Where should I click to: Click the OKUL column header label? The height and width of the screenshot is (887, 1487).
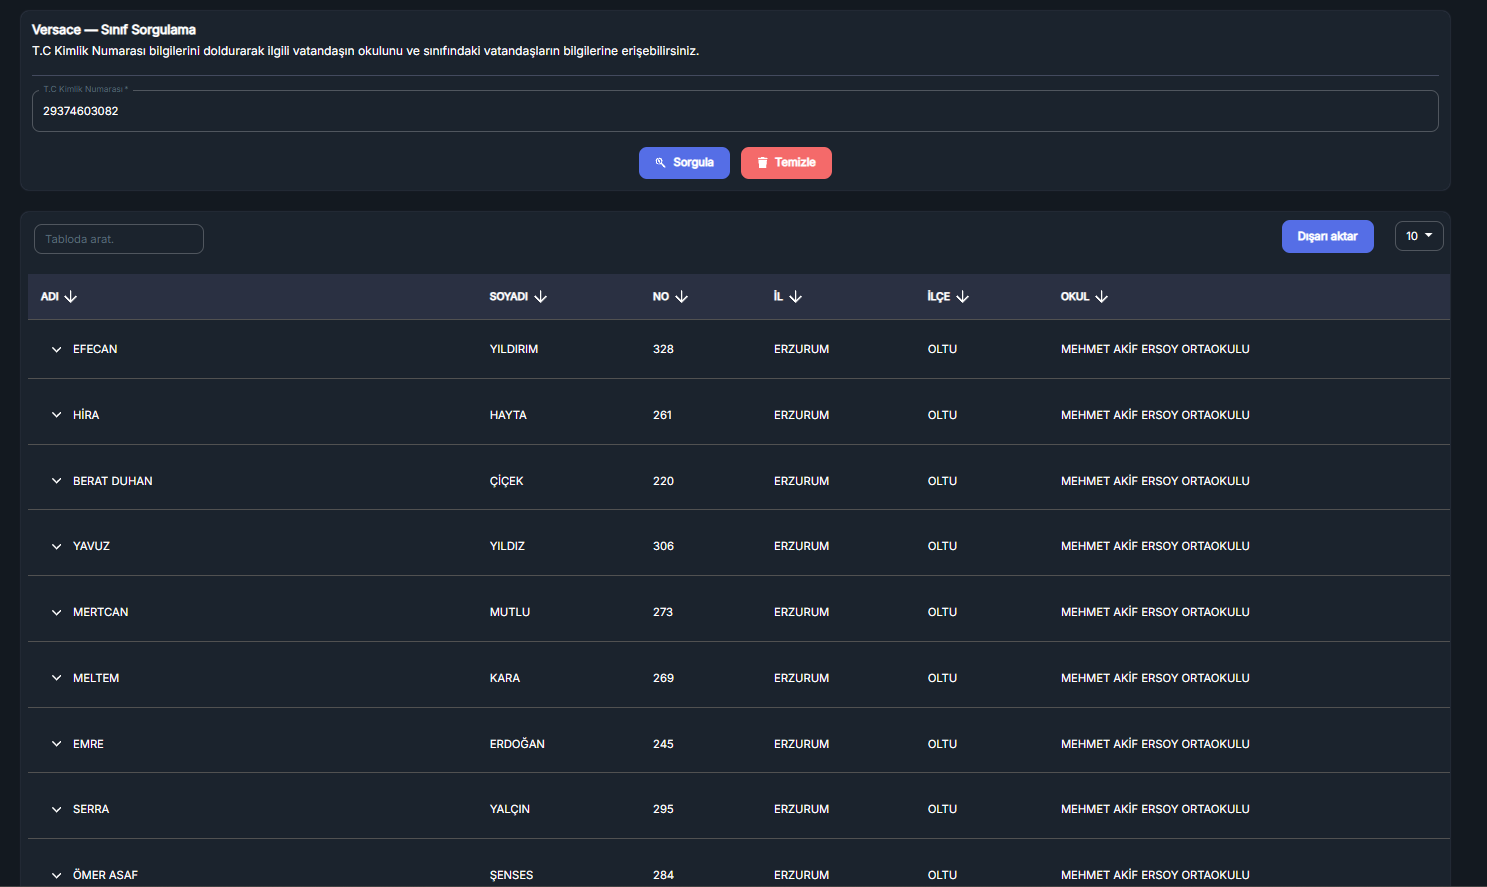[x=1075, y=297]
